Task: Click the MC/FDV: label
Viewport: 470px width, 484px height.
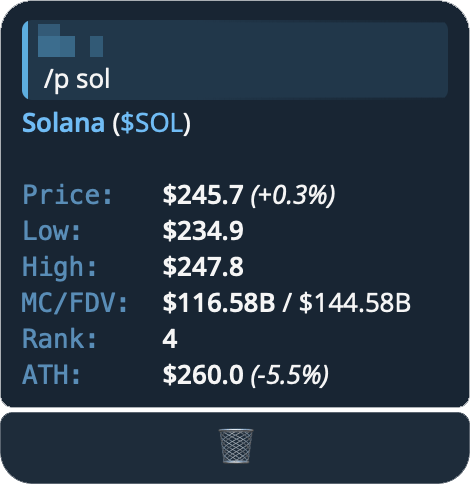Action: 75,303
